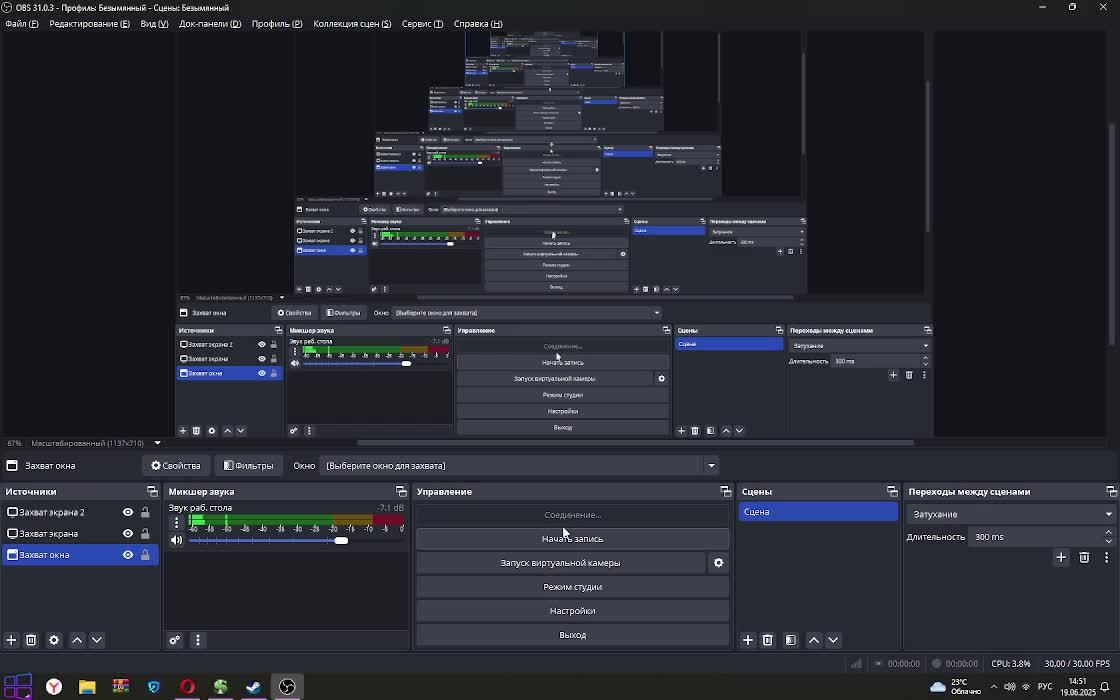This screenshot has height=700, width=1120.
Task: Click the Выход button
Action: pos(572,634)
